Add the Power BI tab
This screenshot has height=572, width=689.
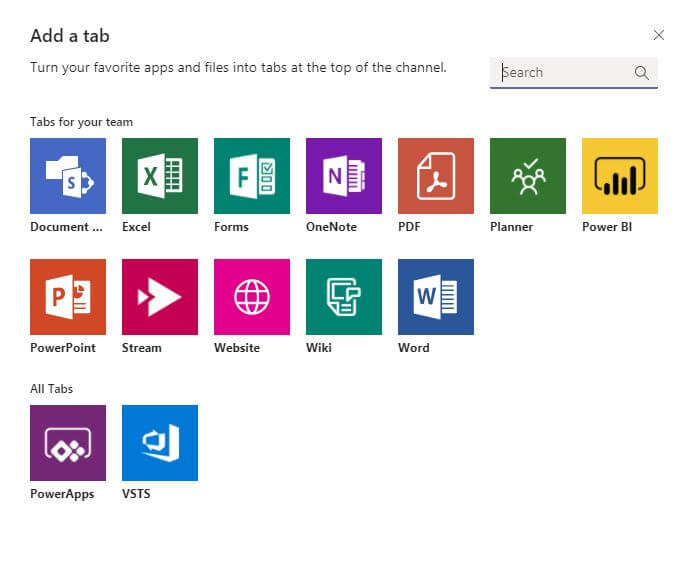point(620,176)
